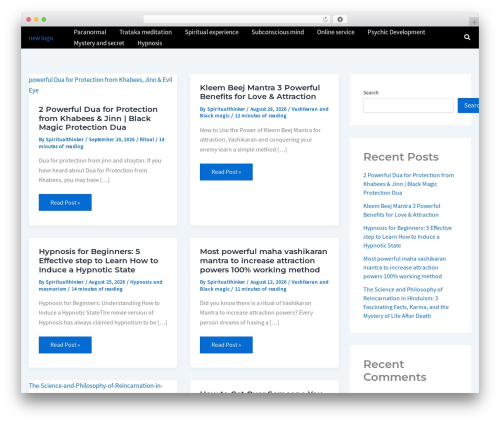This screenshot has width=500, height=423.
Task: Open the Online service menu item
Action: (336, 32)
